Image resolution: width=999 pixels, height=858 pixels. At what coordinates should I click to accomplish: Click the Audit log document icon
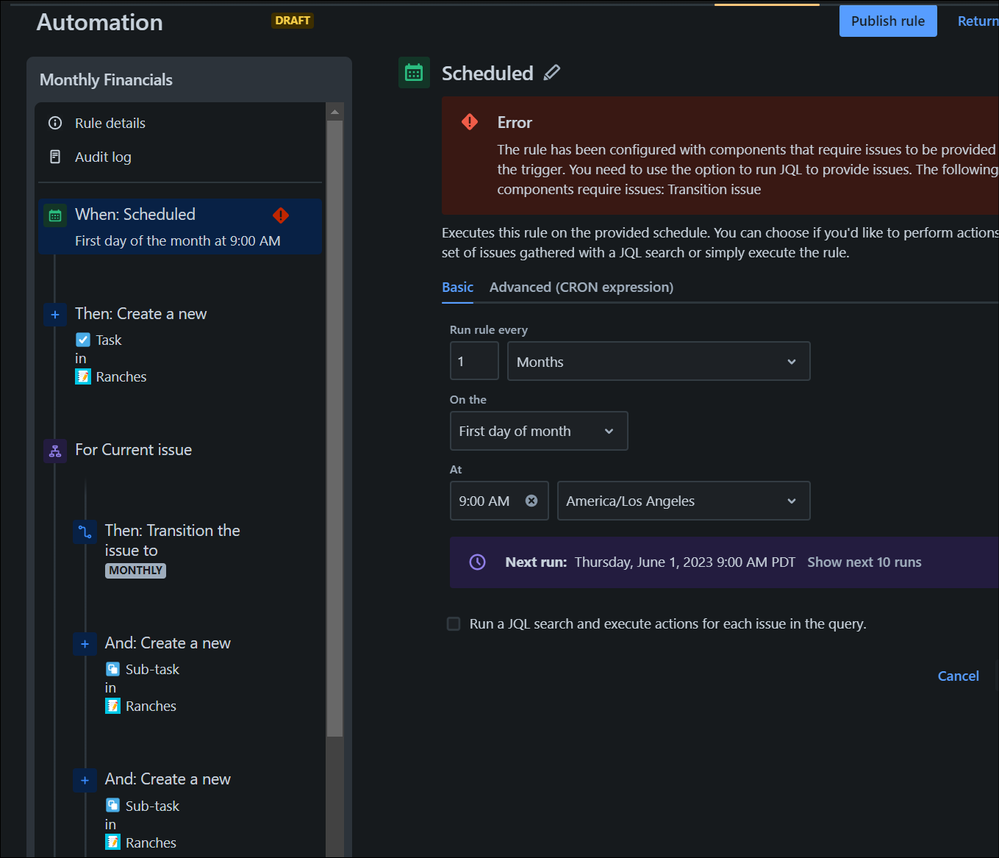point(55,157)
